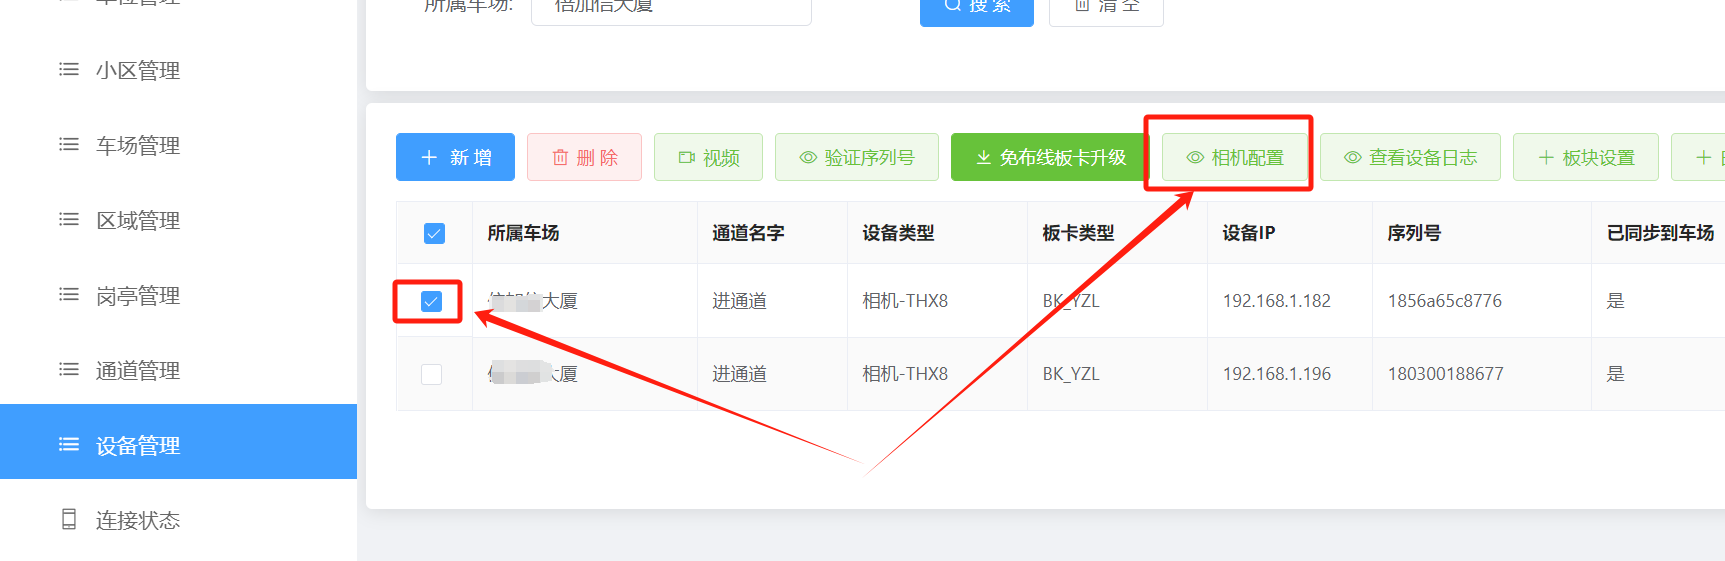Click the camera icon on 视频 button

(687, 158)
